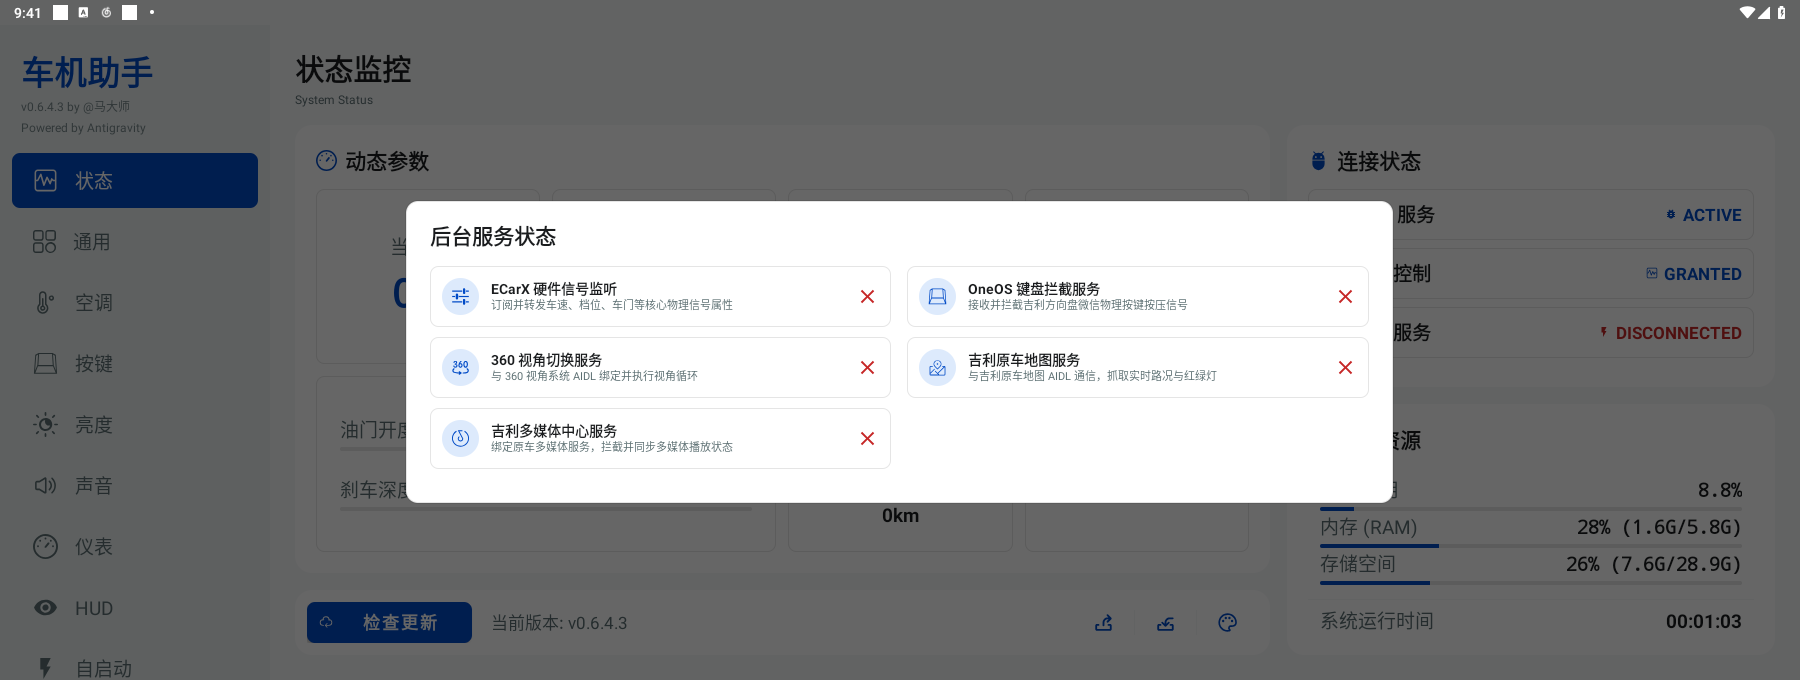Click the 状态监控 page heading
The height and width of the screenshot is (680, 1800).
[354, 69]
